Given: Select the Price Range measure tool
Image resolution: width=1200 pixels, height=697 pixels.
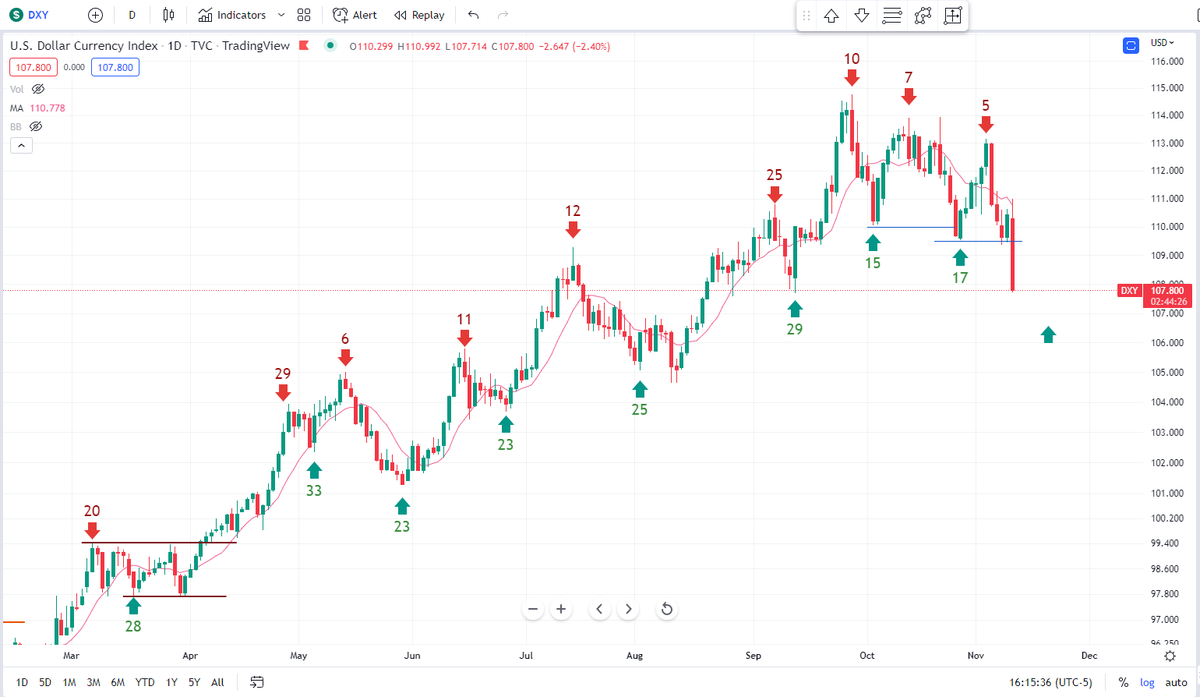Looking at the screenshot, I should click(953, 16).
